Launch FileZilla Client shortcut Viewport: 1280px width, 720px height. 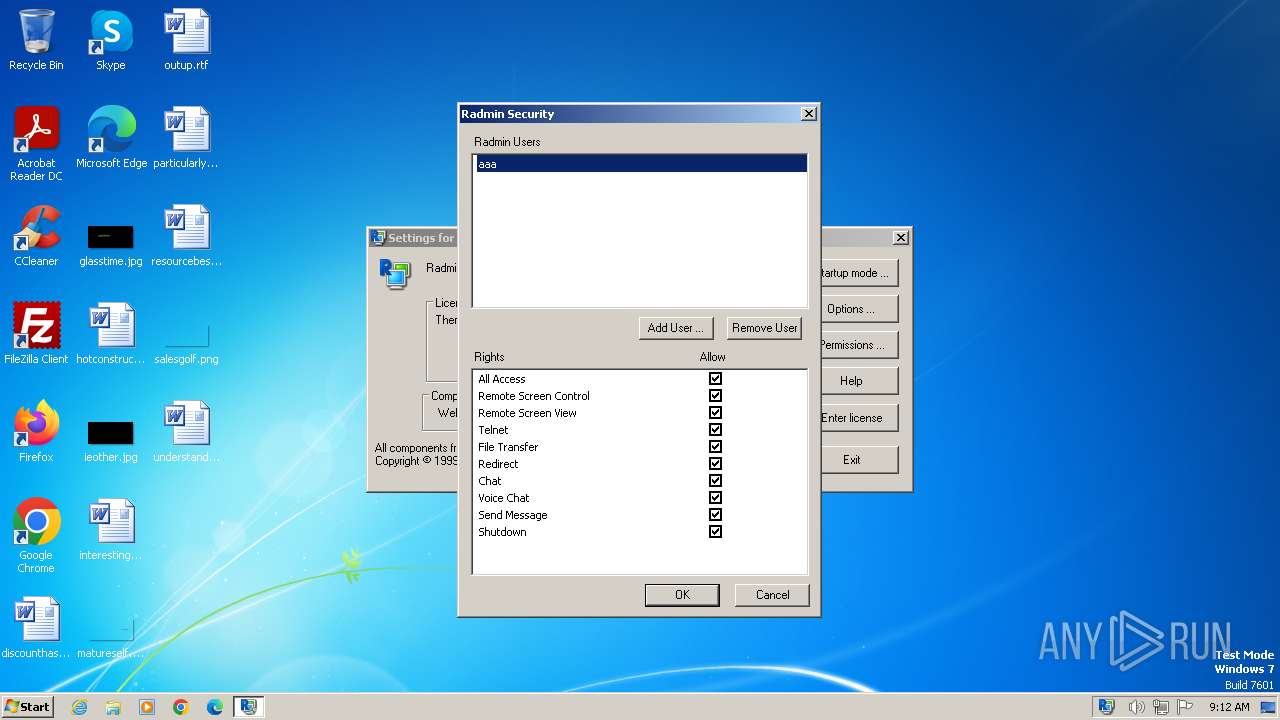[x=36, y=334]
